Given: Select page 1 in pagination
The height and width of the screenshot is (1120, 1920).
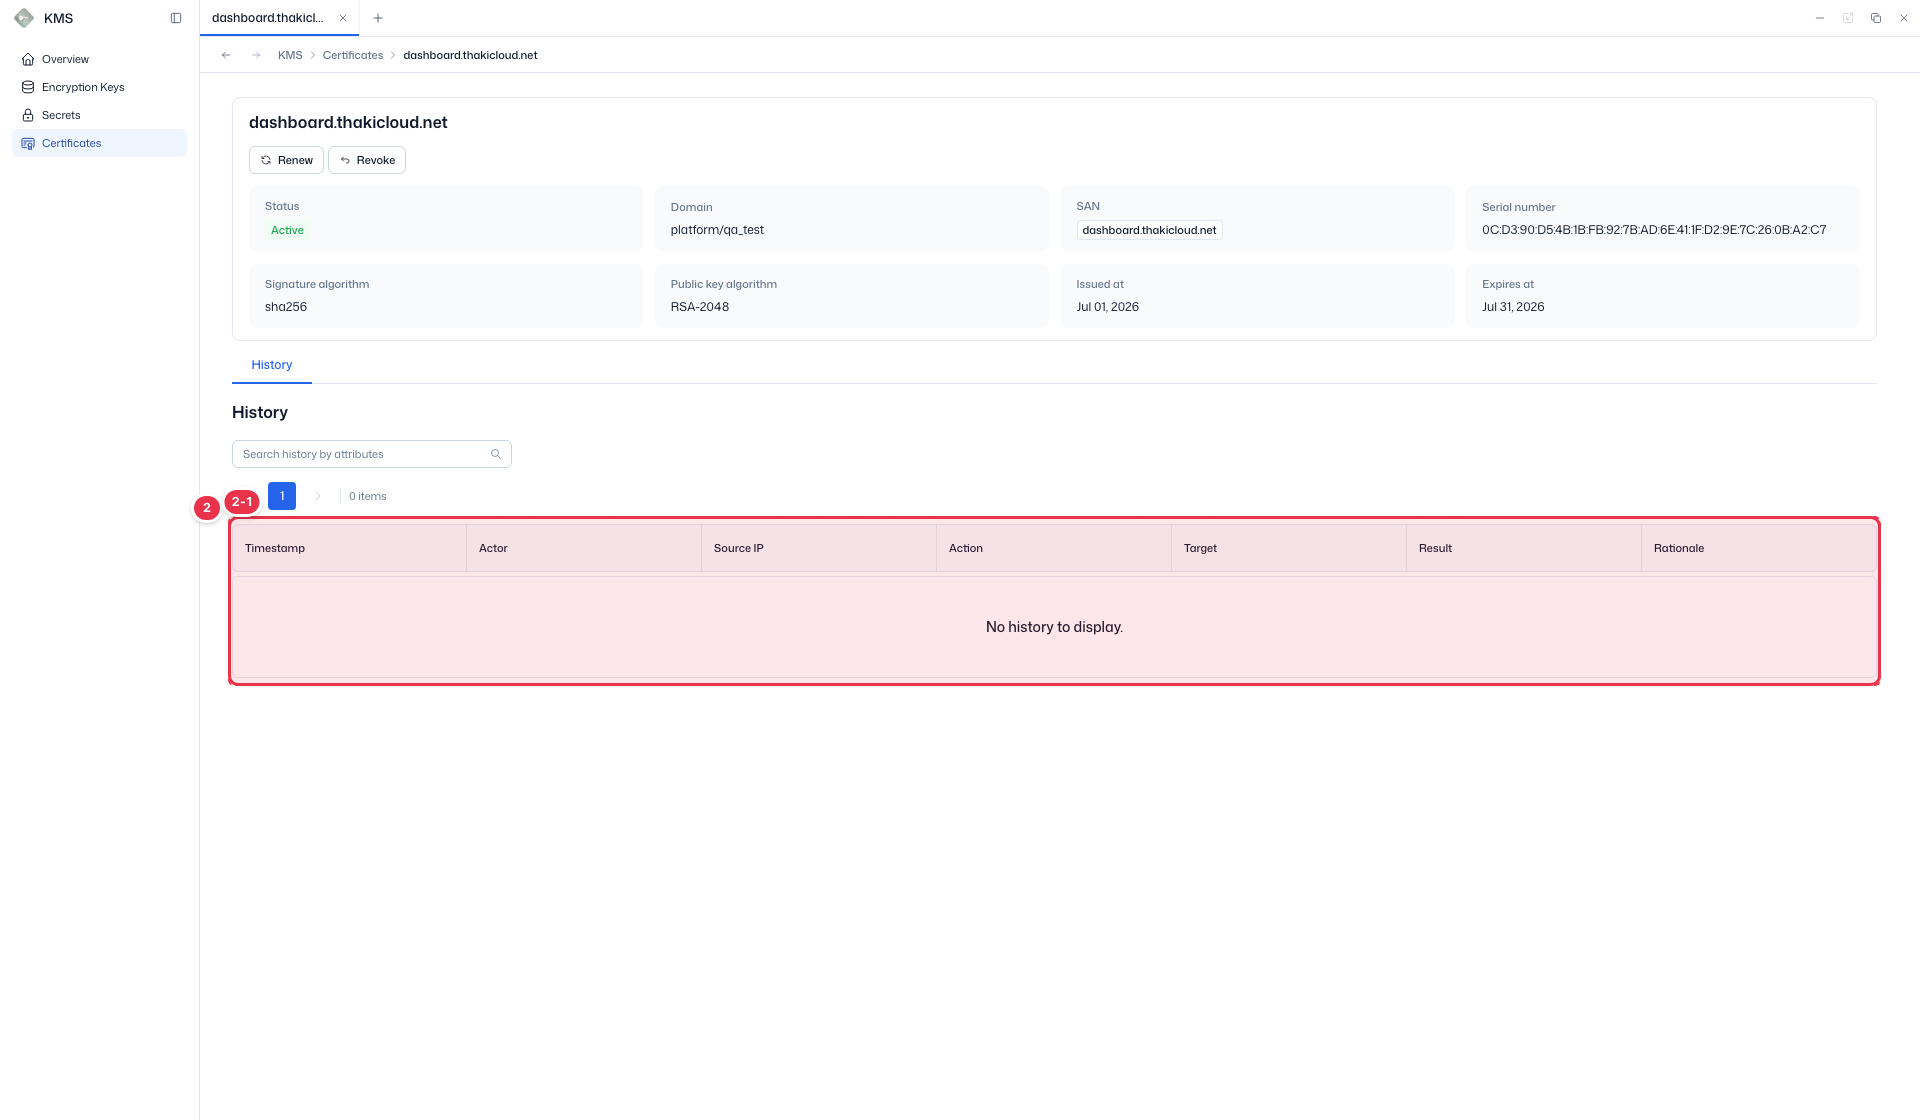Looking at the screenshot, I should (282, 496).
